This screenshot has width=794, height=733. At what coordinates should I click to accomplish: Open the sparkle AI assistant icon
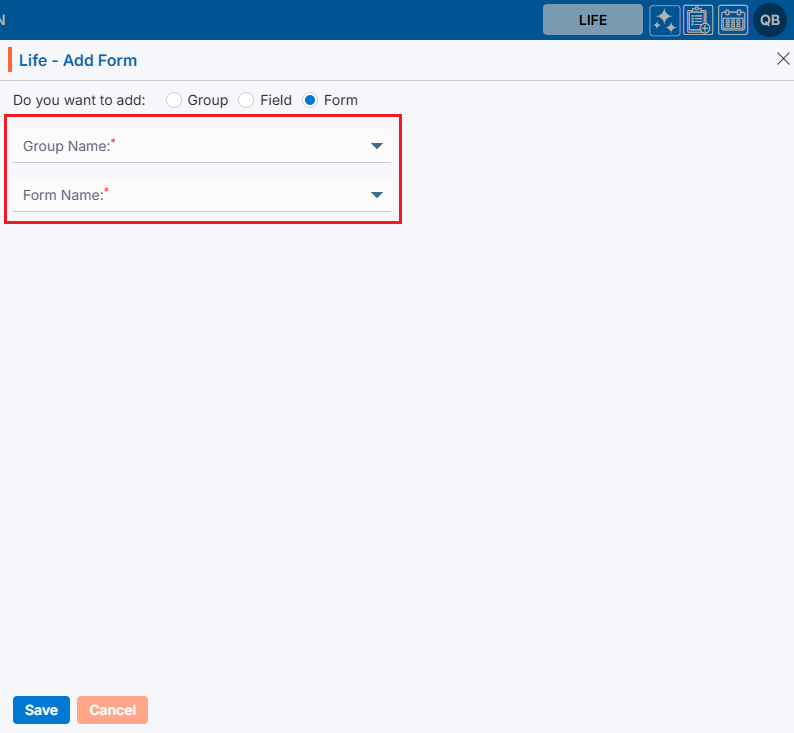(664, 20)
